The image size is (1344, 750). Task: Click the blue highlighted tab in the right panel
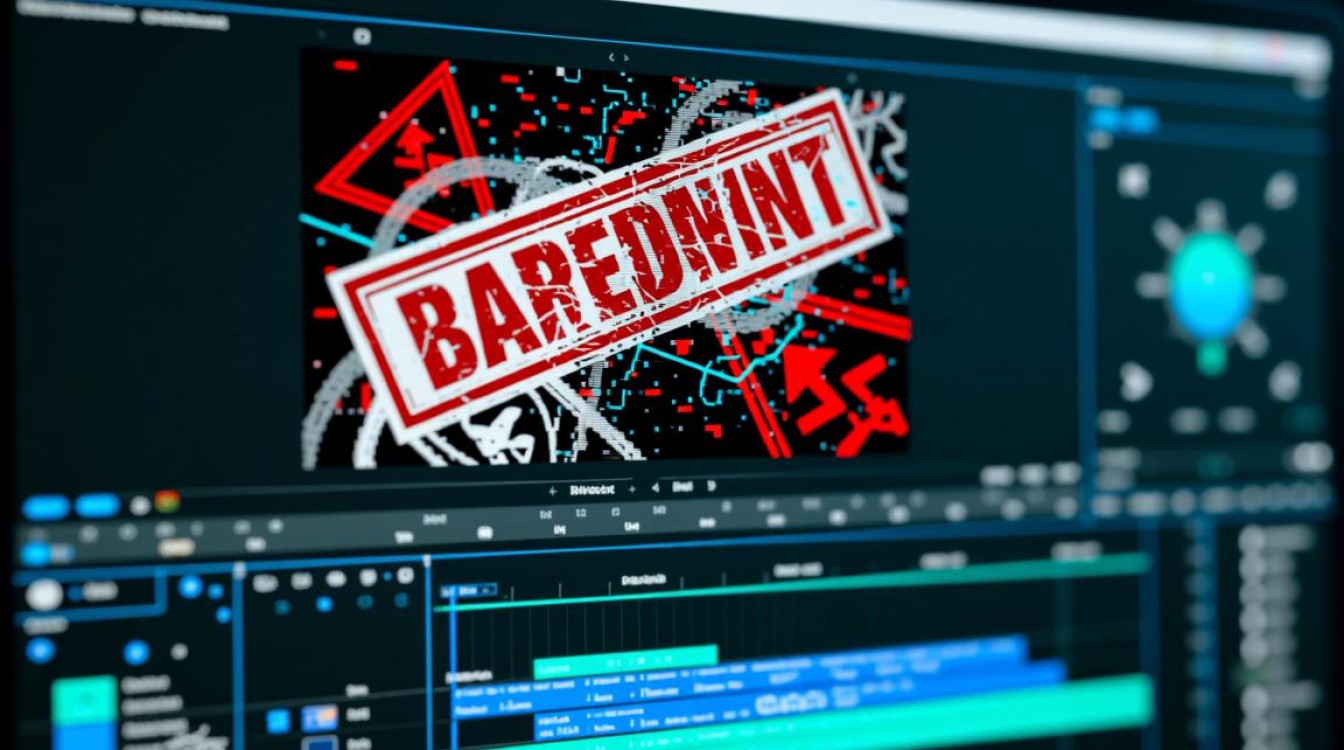click(x=1123, y=121)
